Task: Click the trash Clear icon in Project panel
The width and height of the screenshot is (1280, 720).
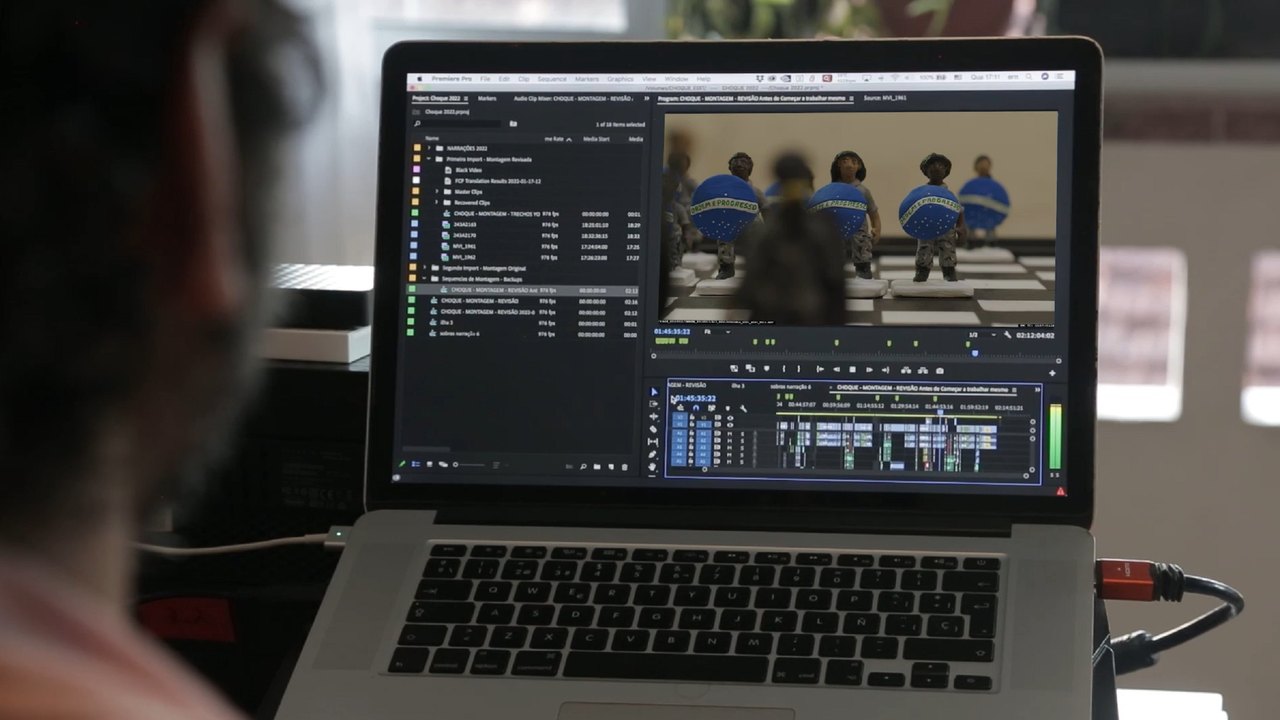Action: 625,466
